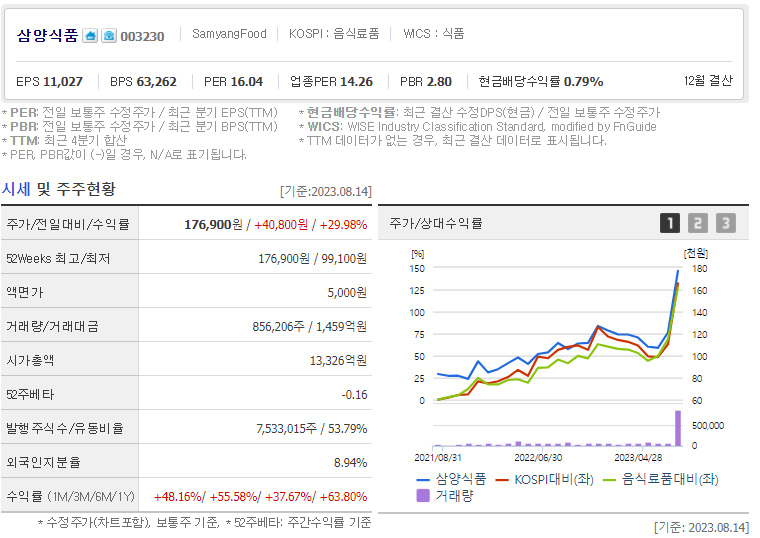This screenshot has width=760, height=538.
Task: Select the return rate +29.98%
Action: tap(343, 225)
